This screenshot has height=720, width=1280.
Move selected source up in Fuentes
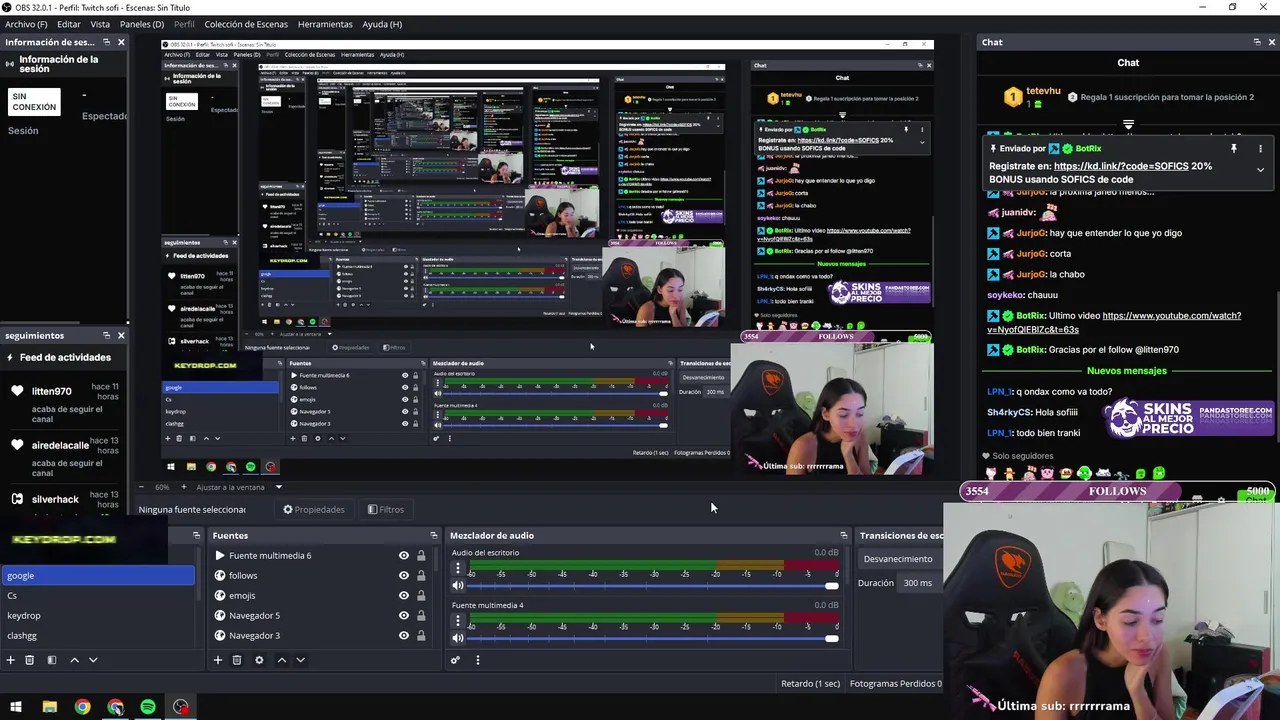(281, 660)
